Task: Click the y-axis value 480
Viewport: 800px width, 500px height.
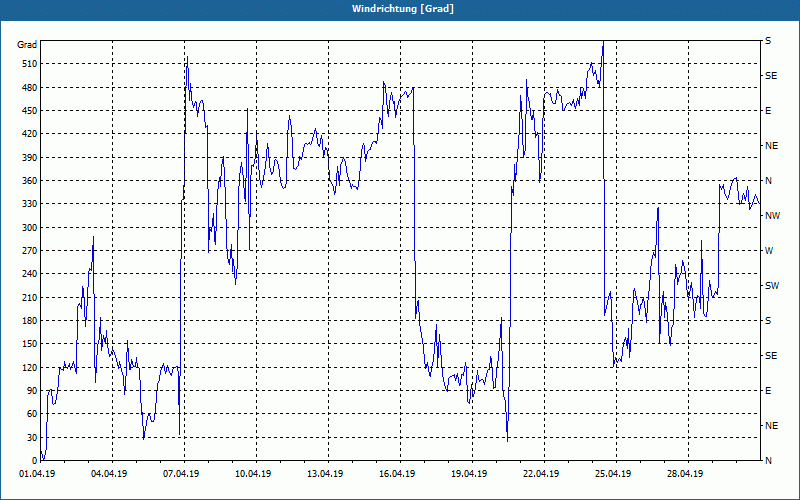Action: coord(30,88)
